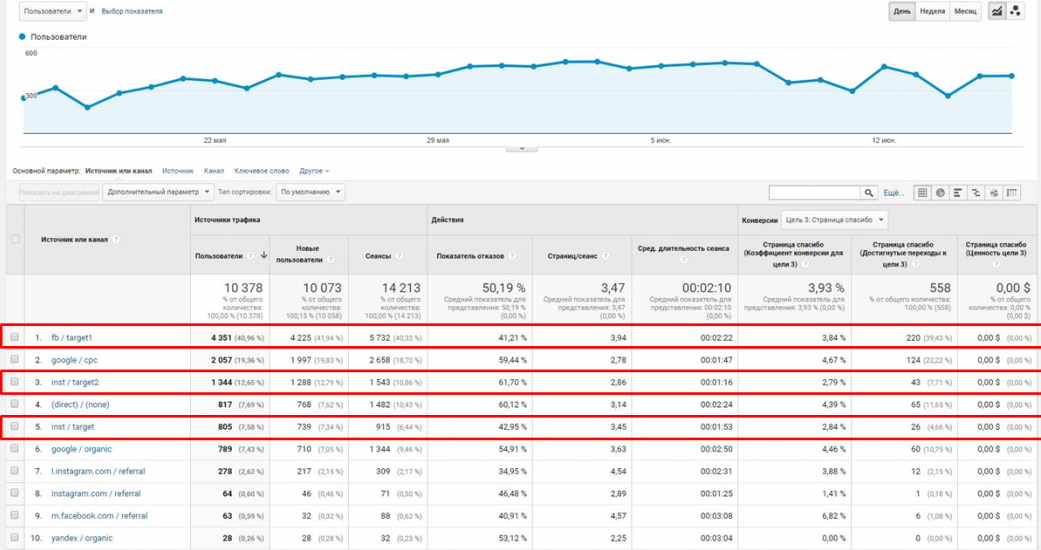
Task: Expand the Другое parameter dropdown
Action: tap(314, 171)
